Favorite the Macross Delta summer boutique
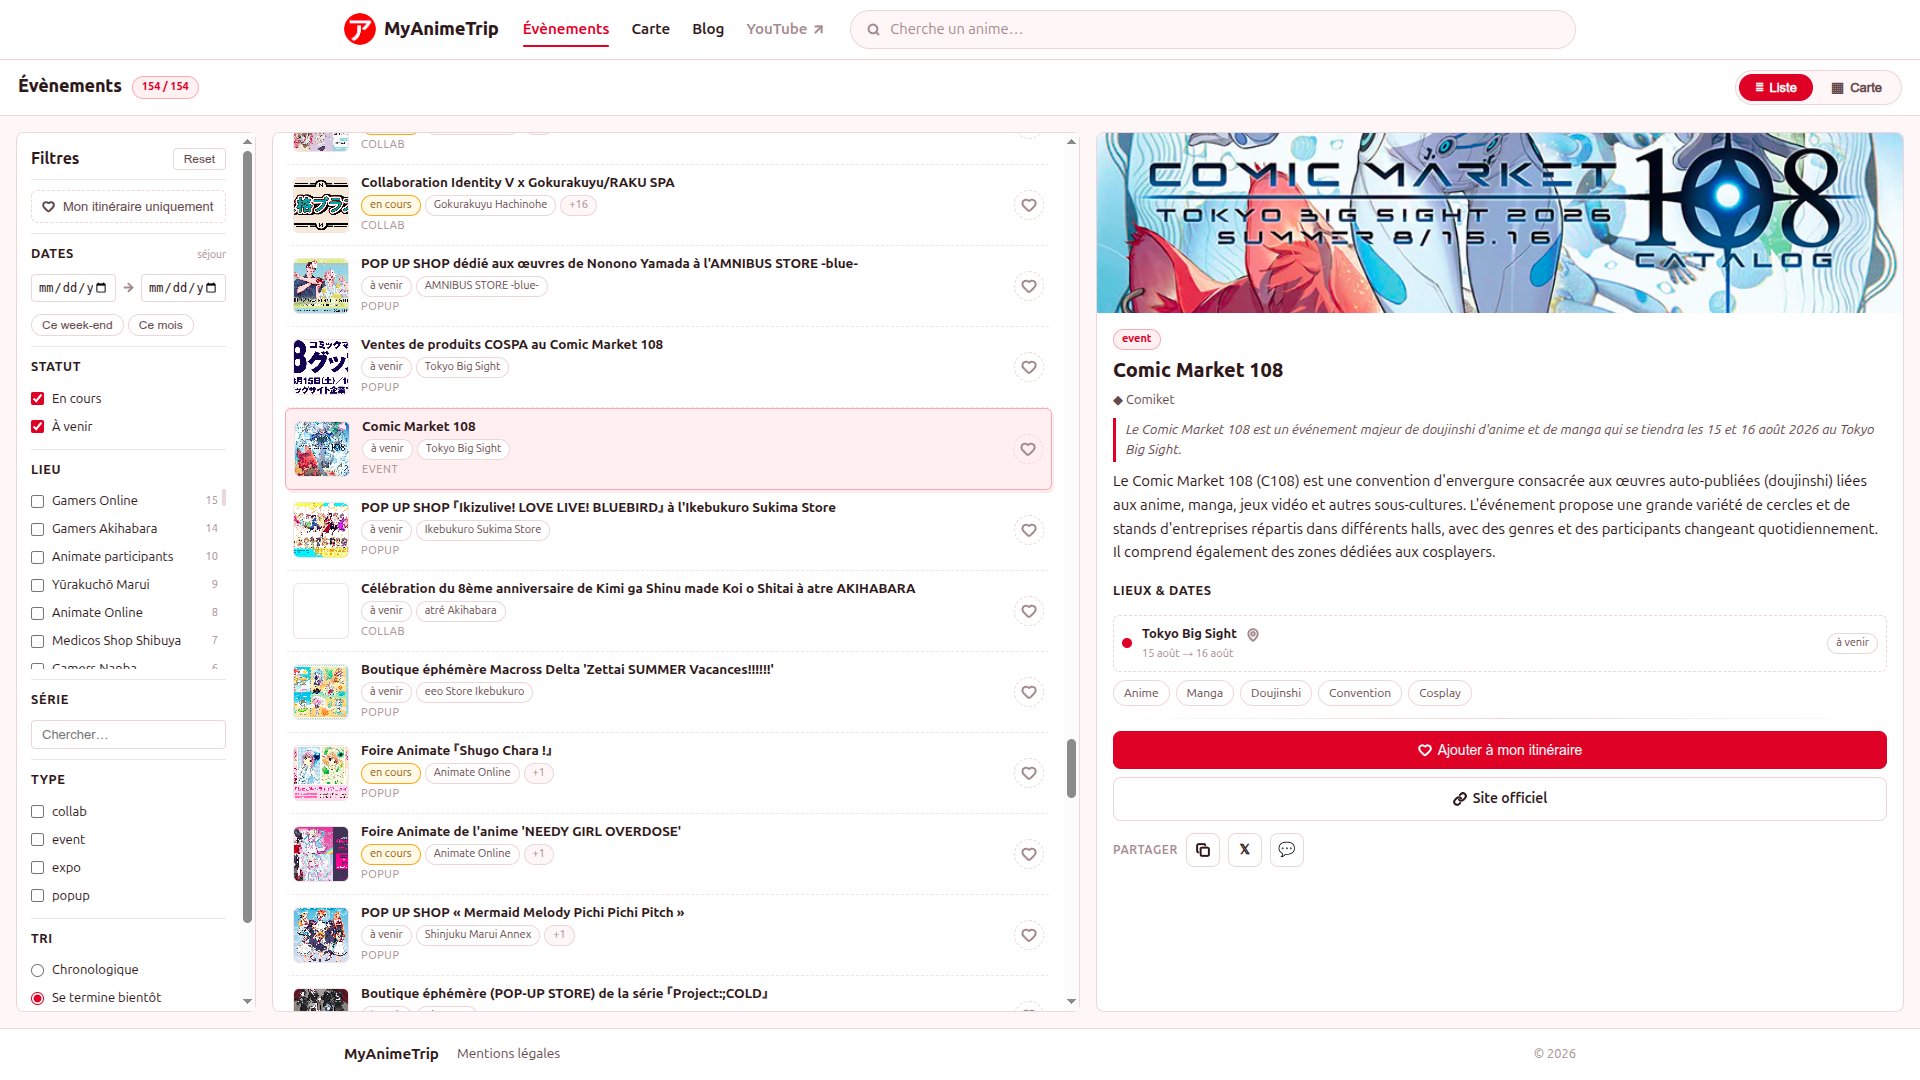Screen dimensions: 1920x1080 [x=1028, y=692]
